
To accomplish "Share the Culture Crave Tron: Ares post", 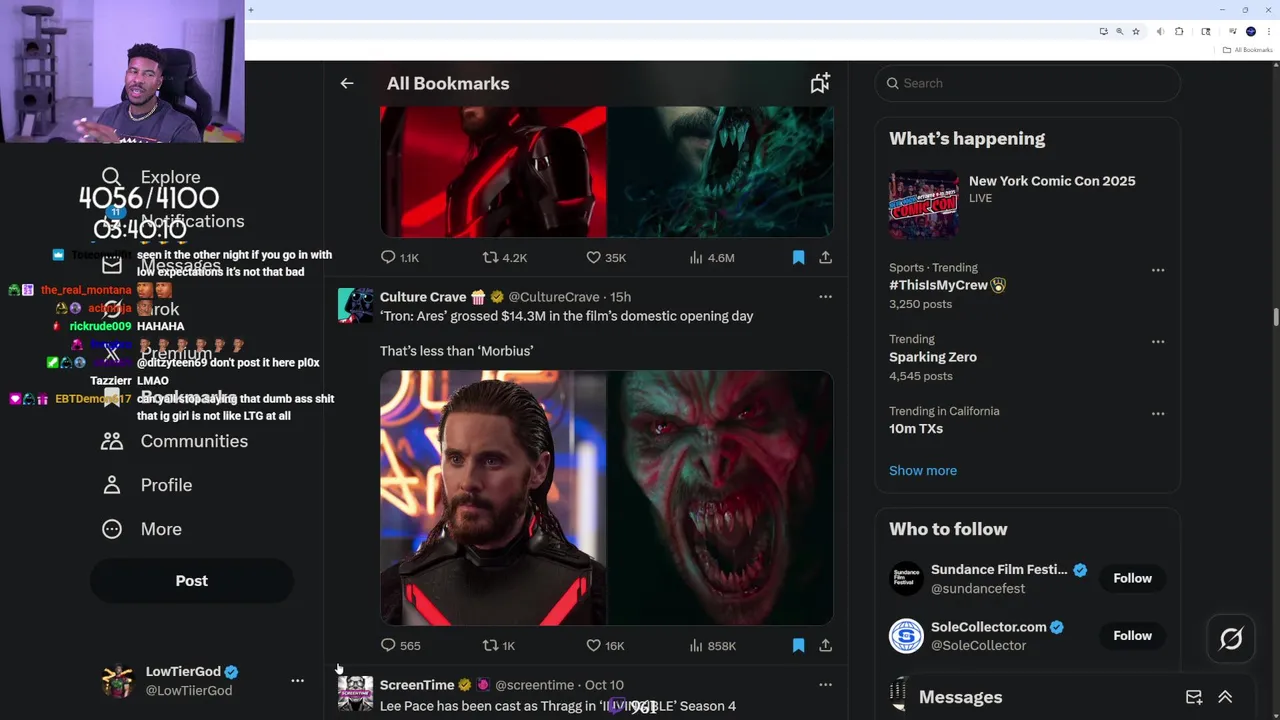I will pos(825,646).
